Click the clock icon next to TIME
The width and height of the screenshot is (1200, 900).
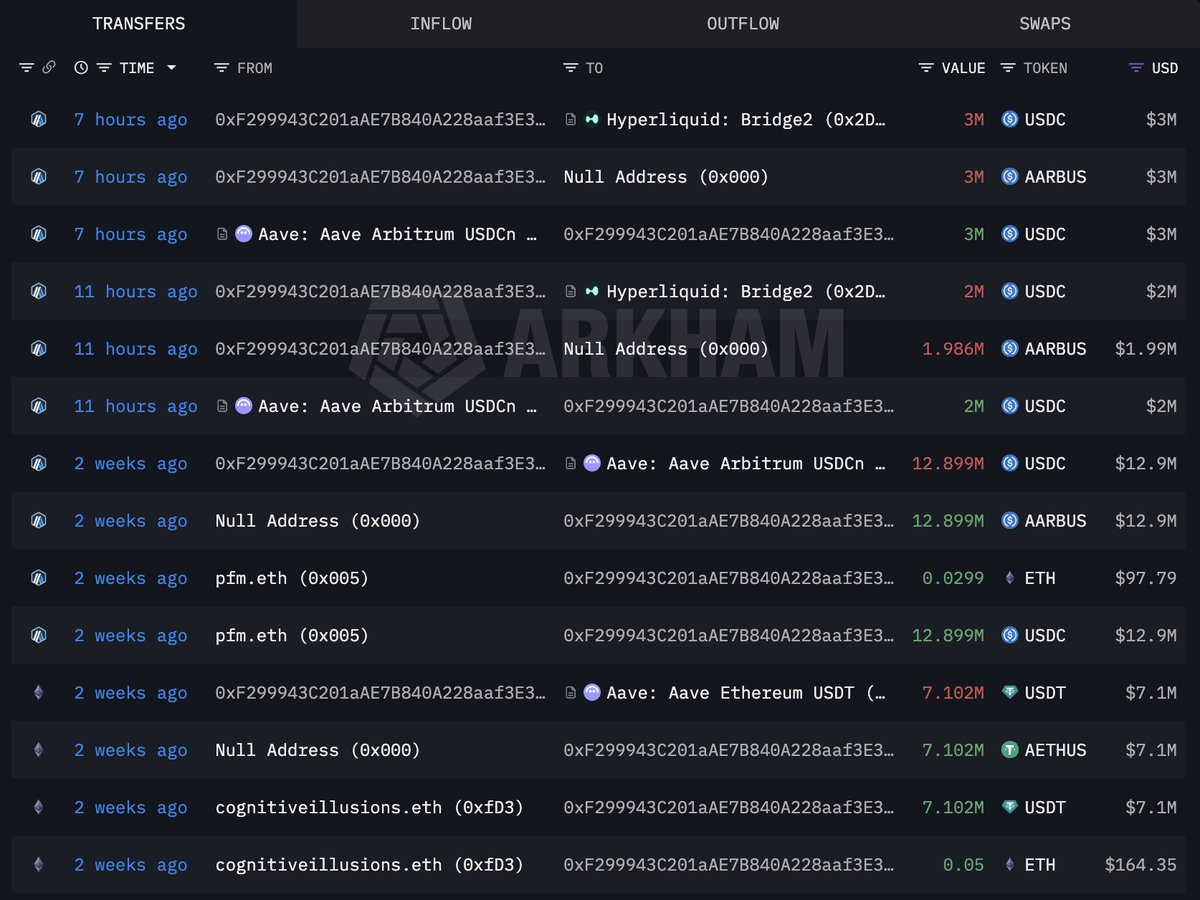coord(81,68)
